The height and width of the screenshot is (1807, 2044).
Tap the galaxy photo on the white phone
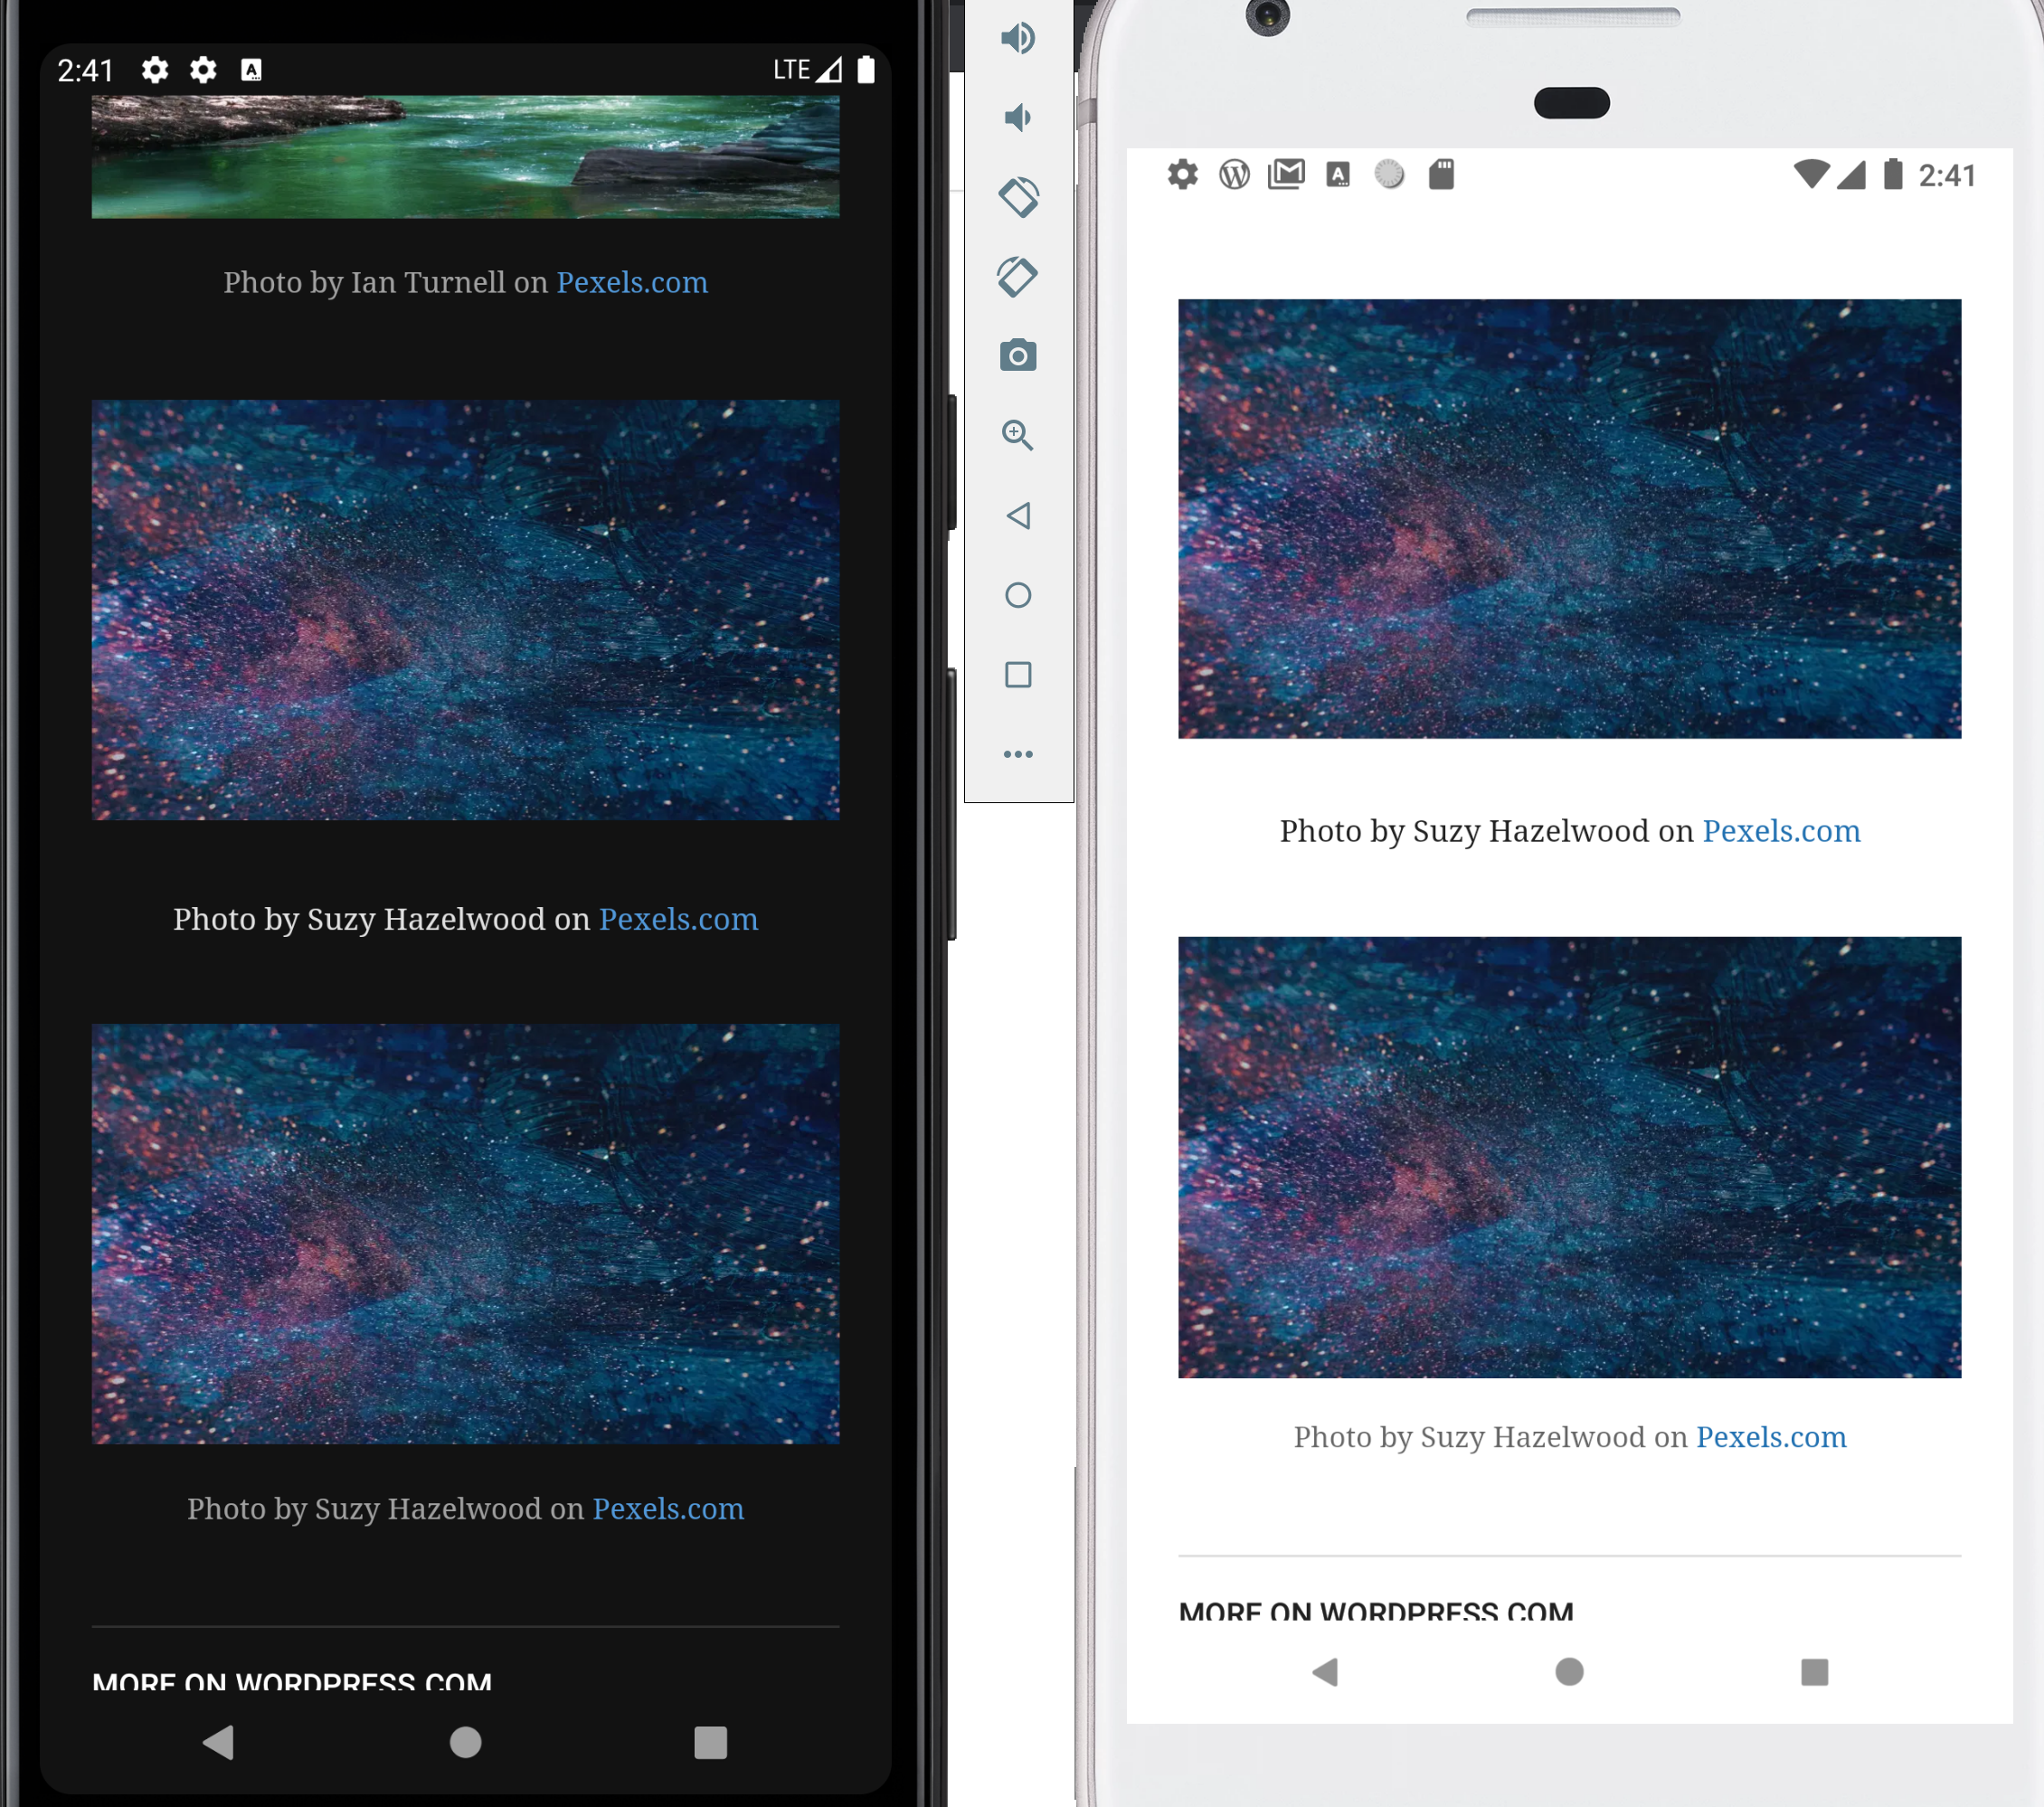[1570, 519]
